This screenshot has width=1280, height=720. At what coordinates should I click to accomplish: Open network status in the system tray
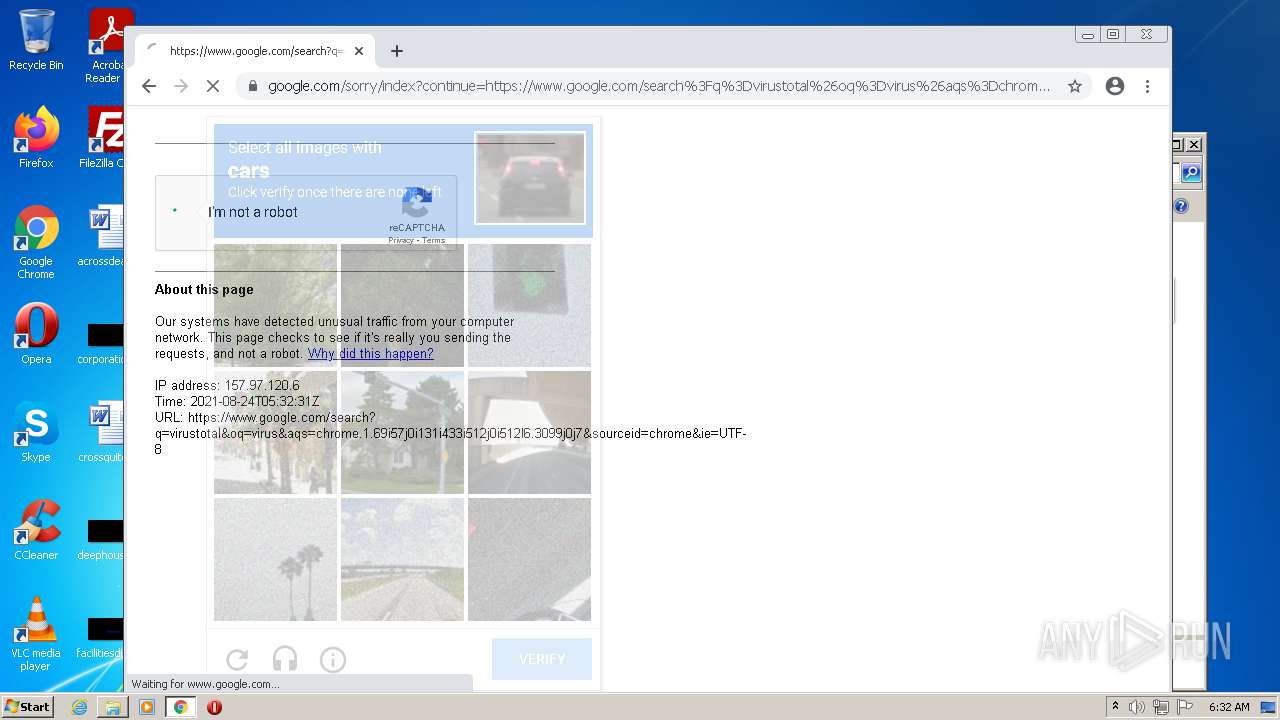[x=1161, y=707]
